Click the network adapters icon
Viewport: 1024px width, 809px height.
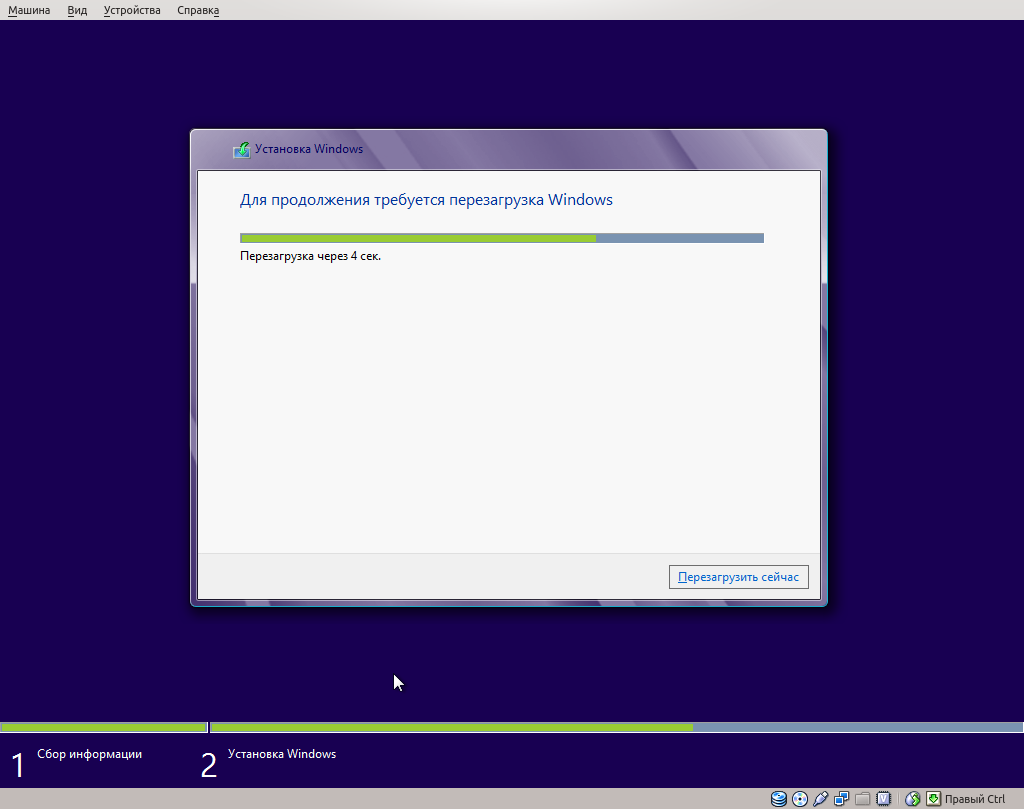(x=842, y=798)
